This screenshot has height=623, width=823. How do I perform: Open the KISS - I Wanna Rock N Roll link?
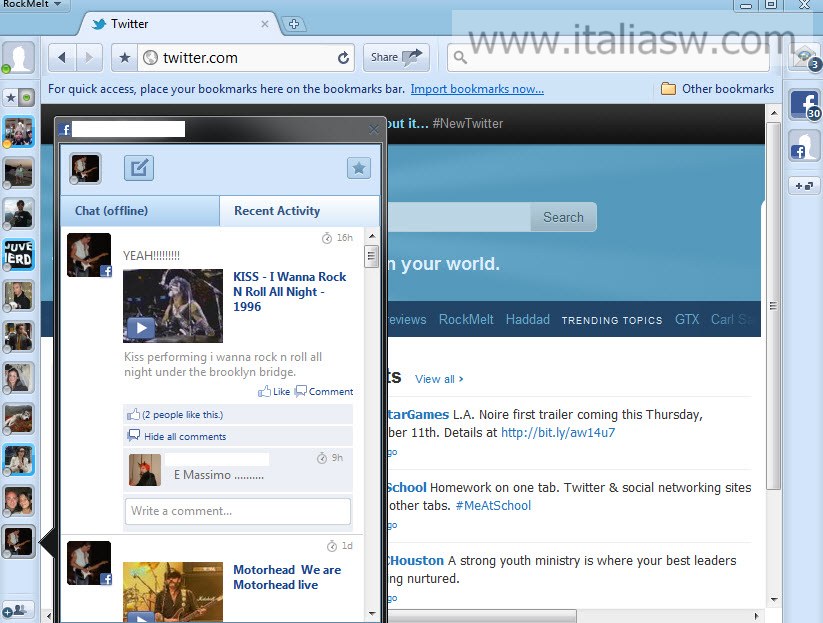(x=290, y=291)
